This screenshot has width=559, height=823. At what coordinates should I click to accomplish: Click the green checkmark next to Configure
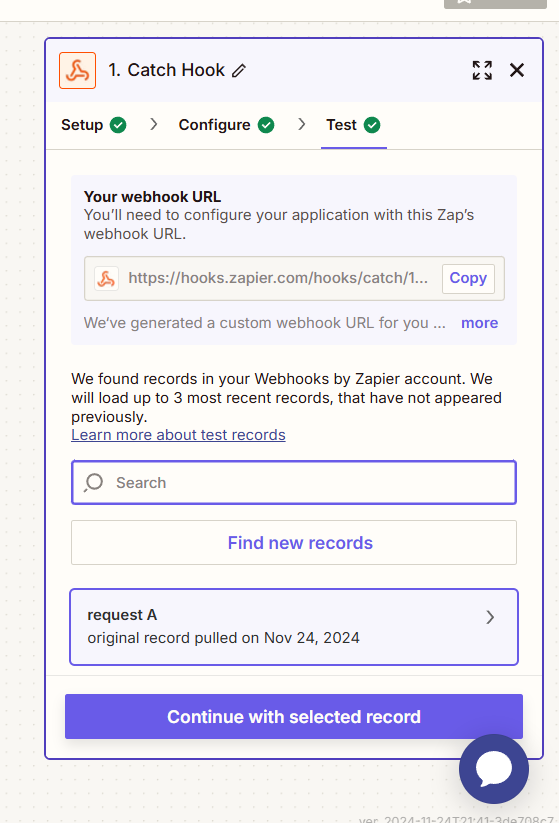pyautogui.click(x=266, y=125)
